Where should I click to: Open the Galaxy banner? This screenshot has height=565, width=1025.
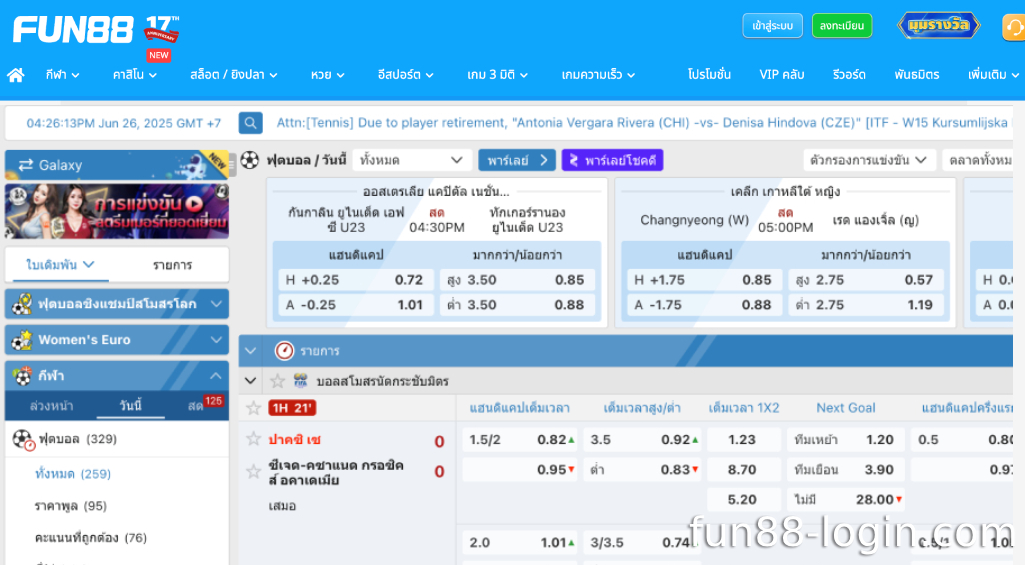point(117,165)
